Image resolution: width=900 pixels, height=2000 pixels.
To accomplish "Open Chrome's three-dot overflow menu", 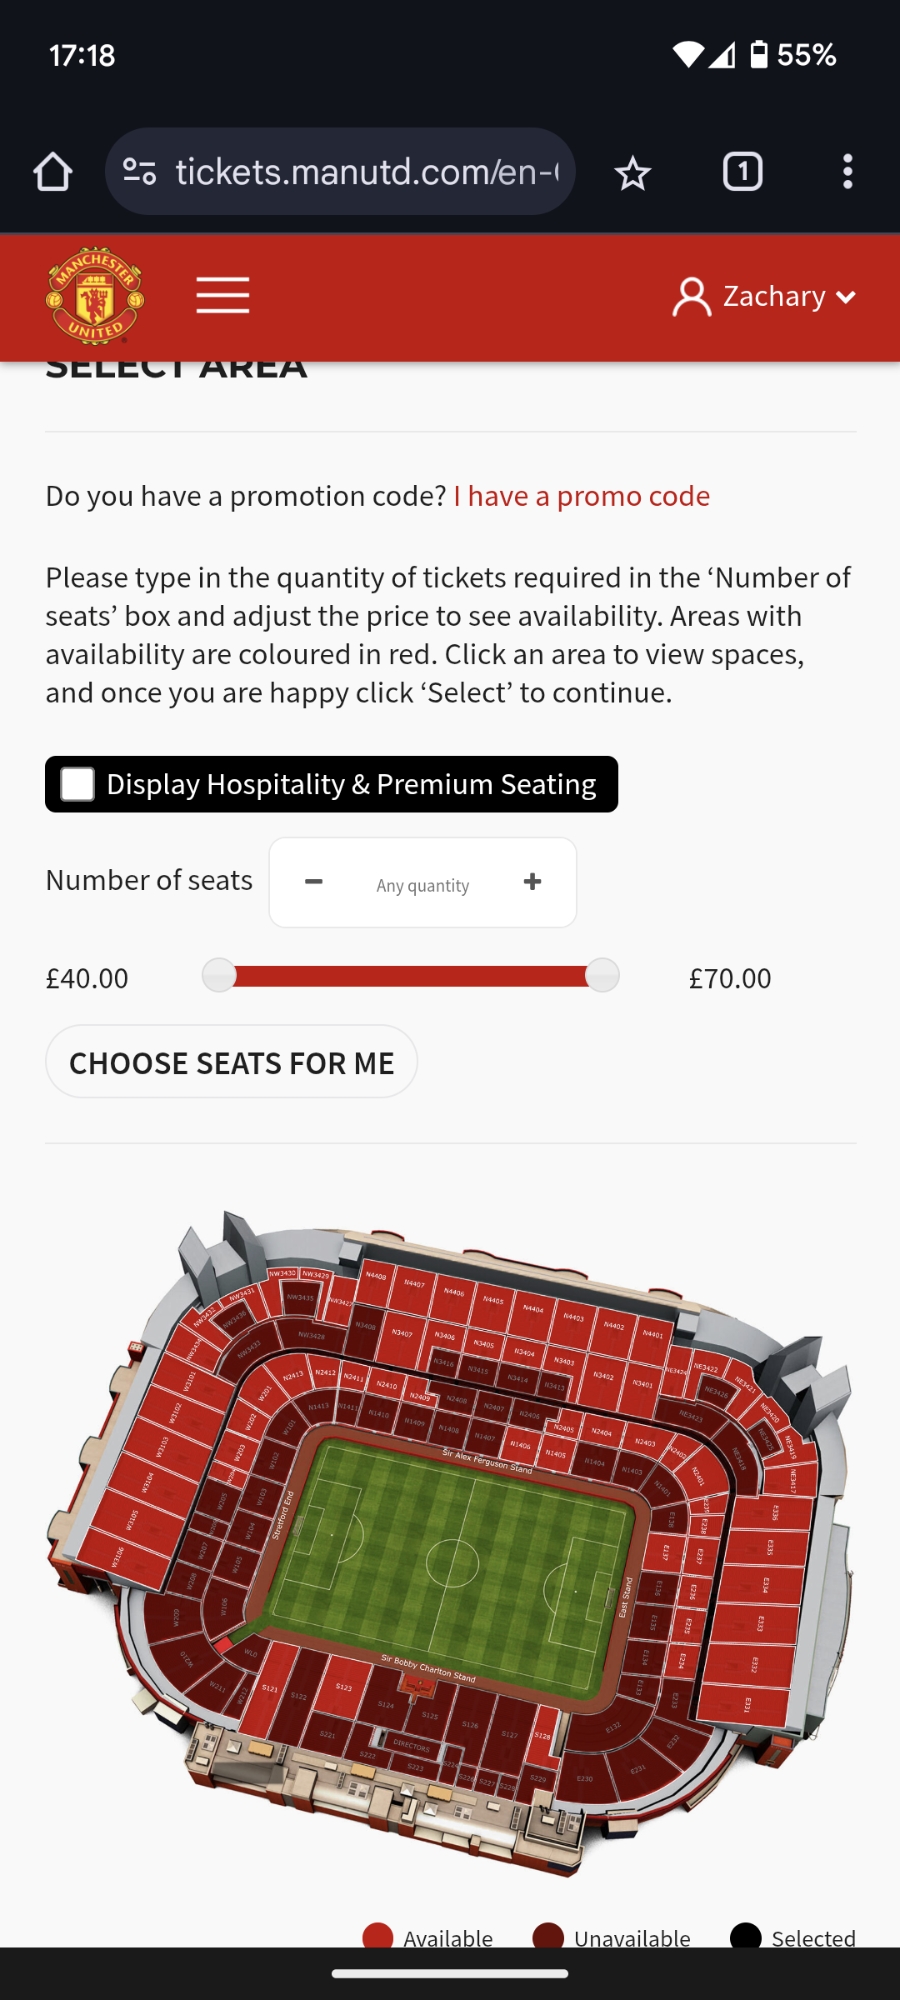I will pos(847,172).
